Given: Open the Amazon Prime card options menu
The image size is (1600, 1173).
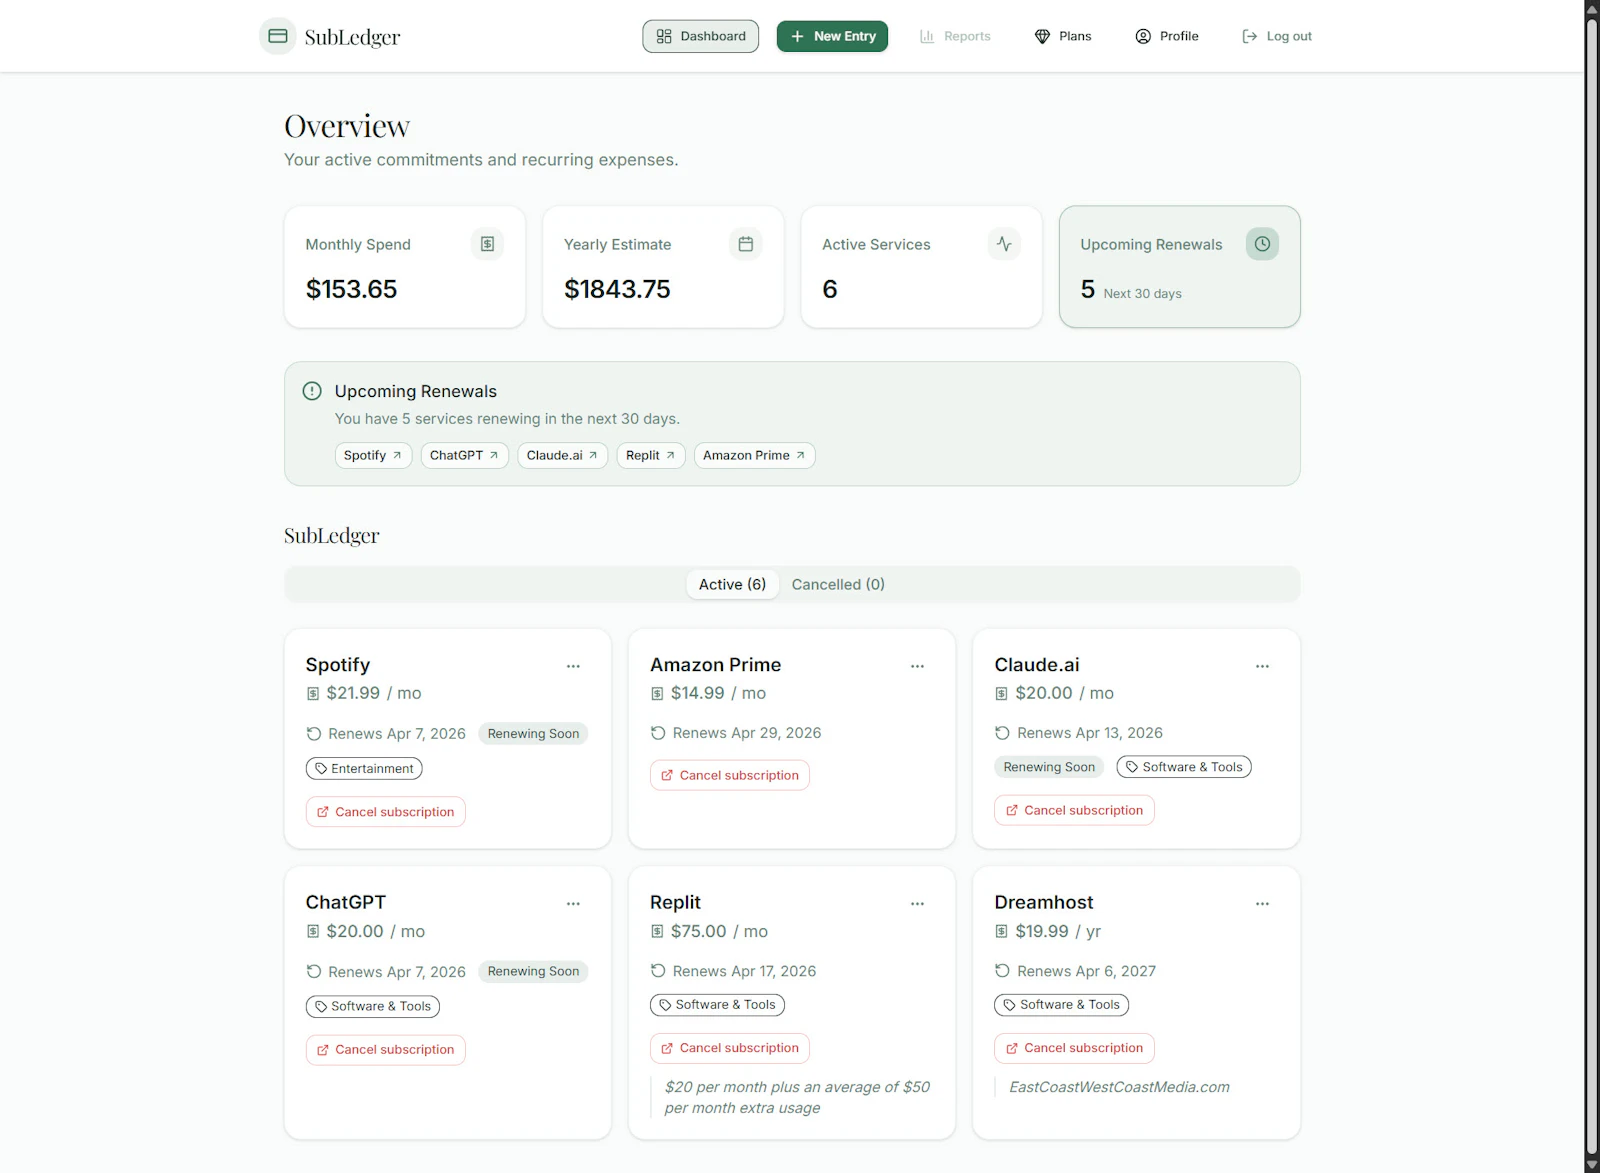Looking at the screenshot, I should click(x=917, y=666).
